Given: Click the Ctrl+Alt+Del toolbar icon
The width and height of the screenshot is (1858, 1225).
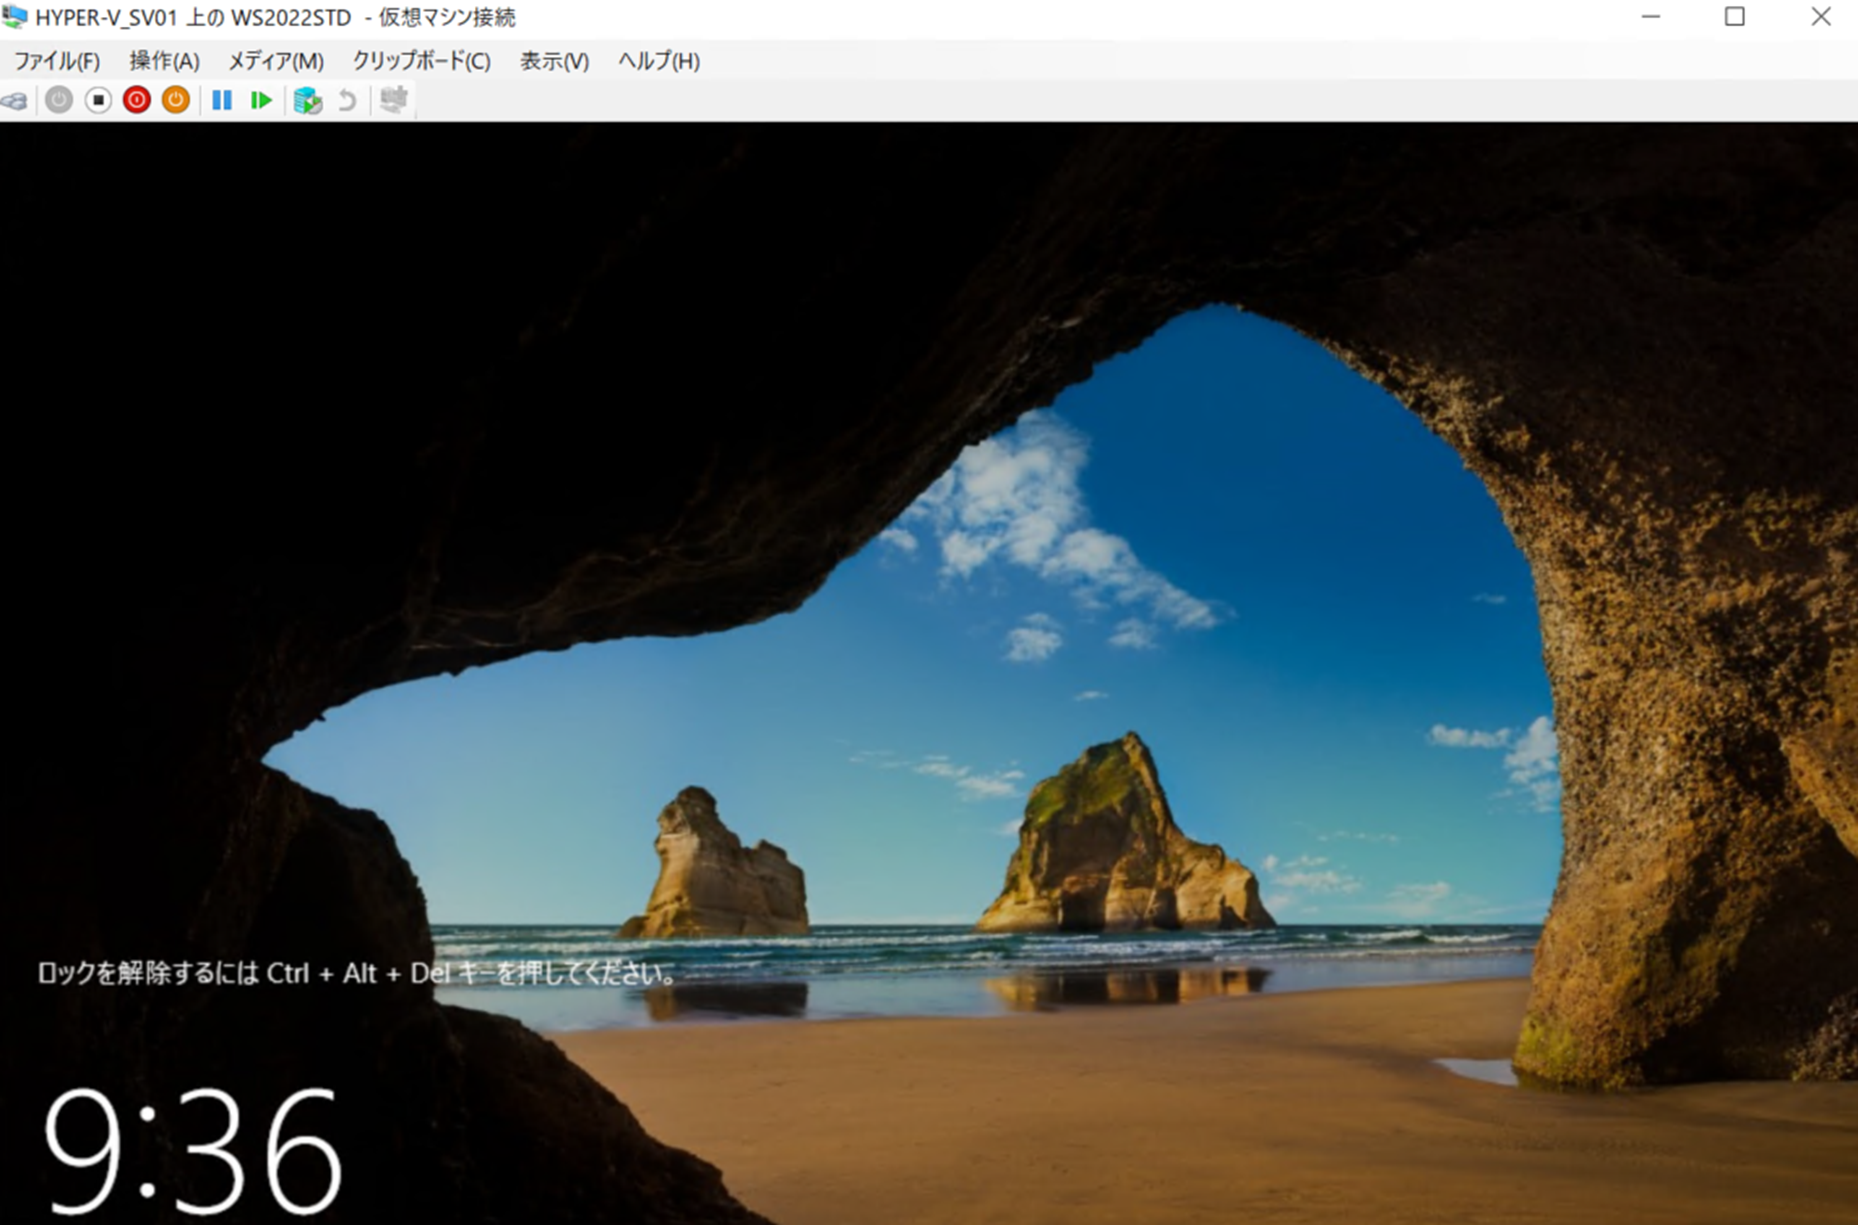Looking at the screenshot, I should (x=14, y=100).
